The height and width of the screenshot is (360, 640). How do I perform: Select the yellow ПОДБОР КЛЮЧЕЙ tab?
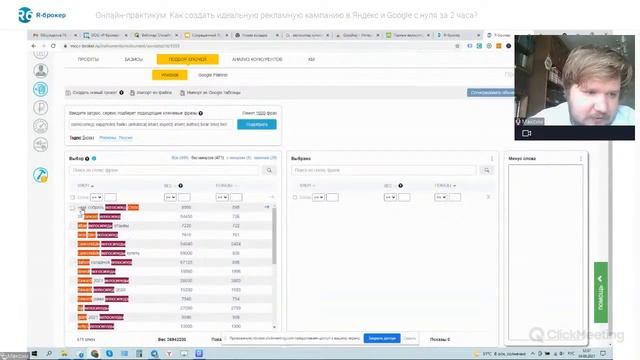pyautogui.click(x=187, y=60)
